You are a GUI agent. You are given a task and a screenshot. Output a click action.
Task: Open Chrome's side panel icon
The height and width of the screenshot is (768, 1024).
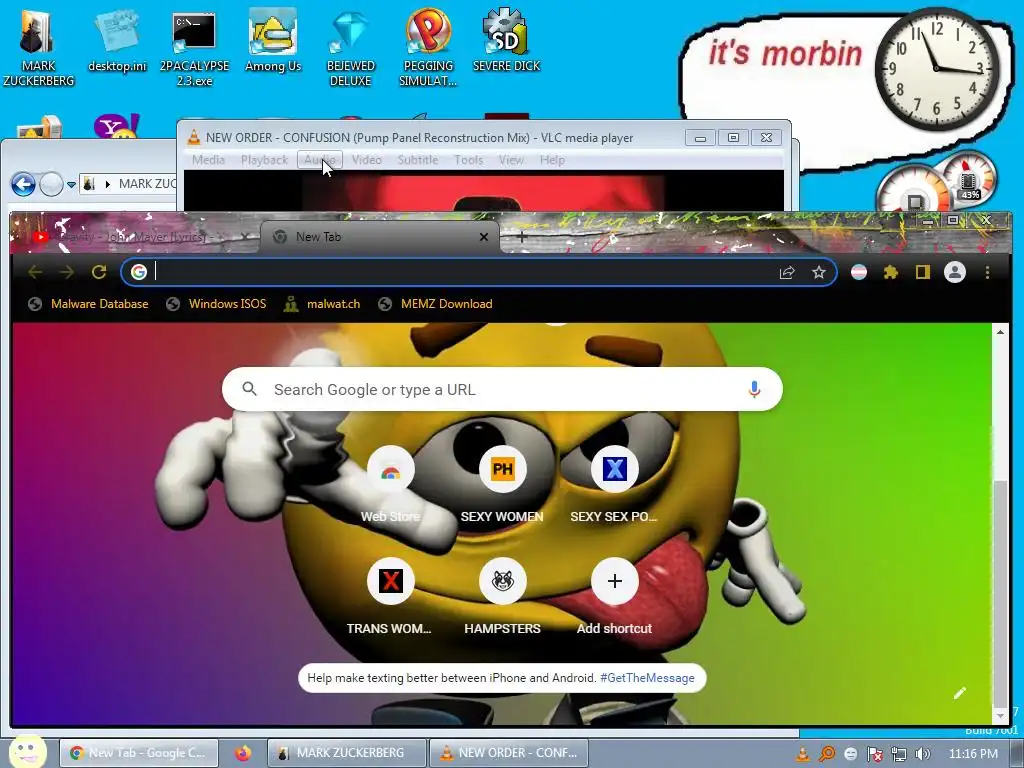coord(922,272)
